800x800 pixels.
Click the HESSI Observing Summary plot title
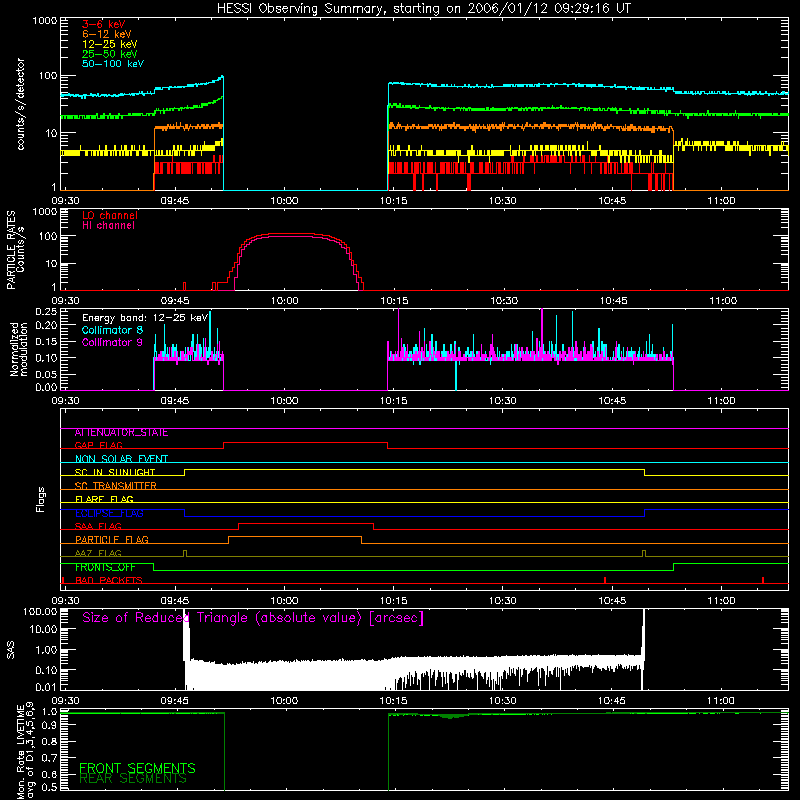[x=424, y=9]
